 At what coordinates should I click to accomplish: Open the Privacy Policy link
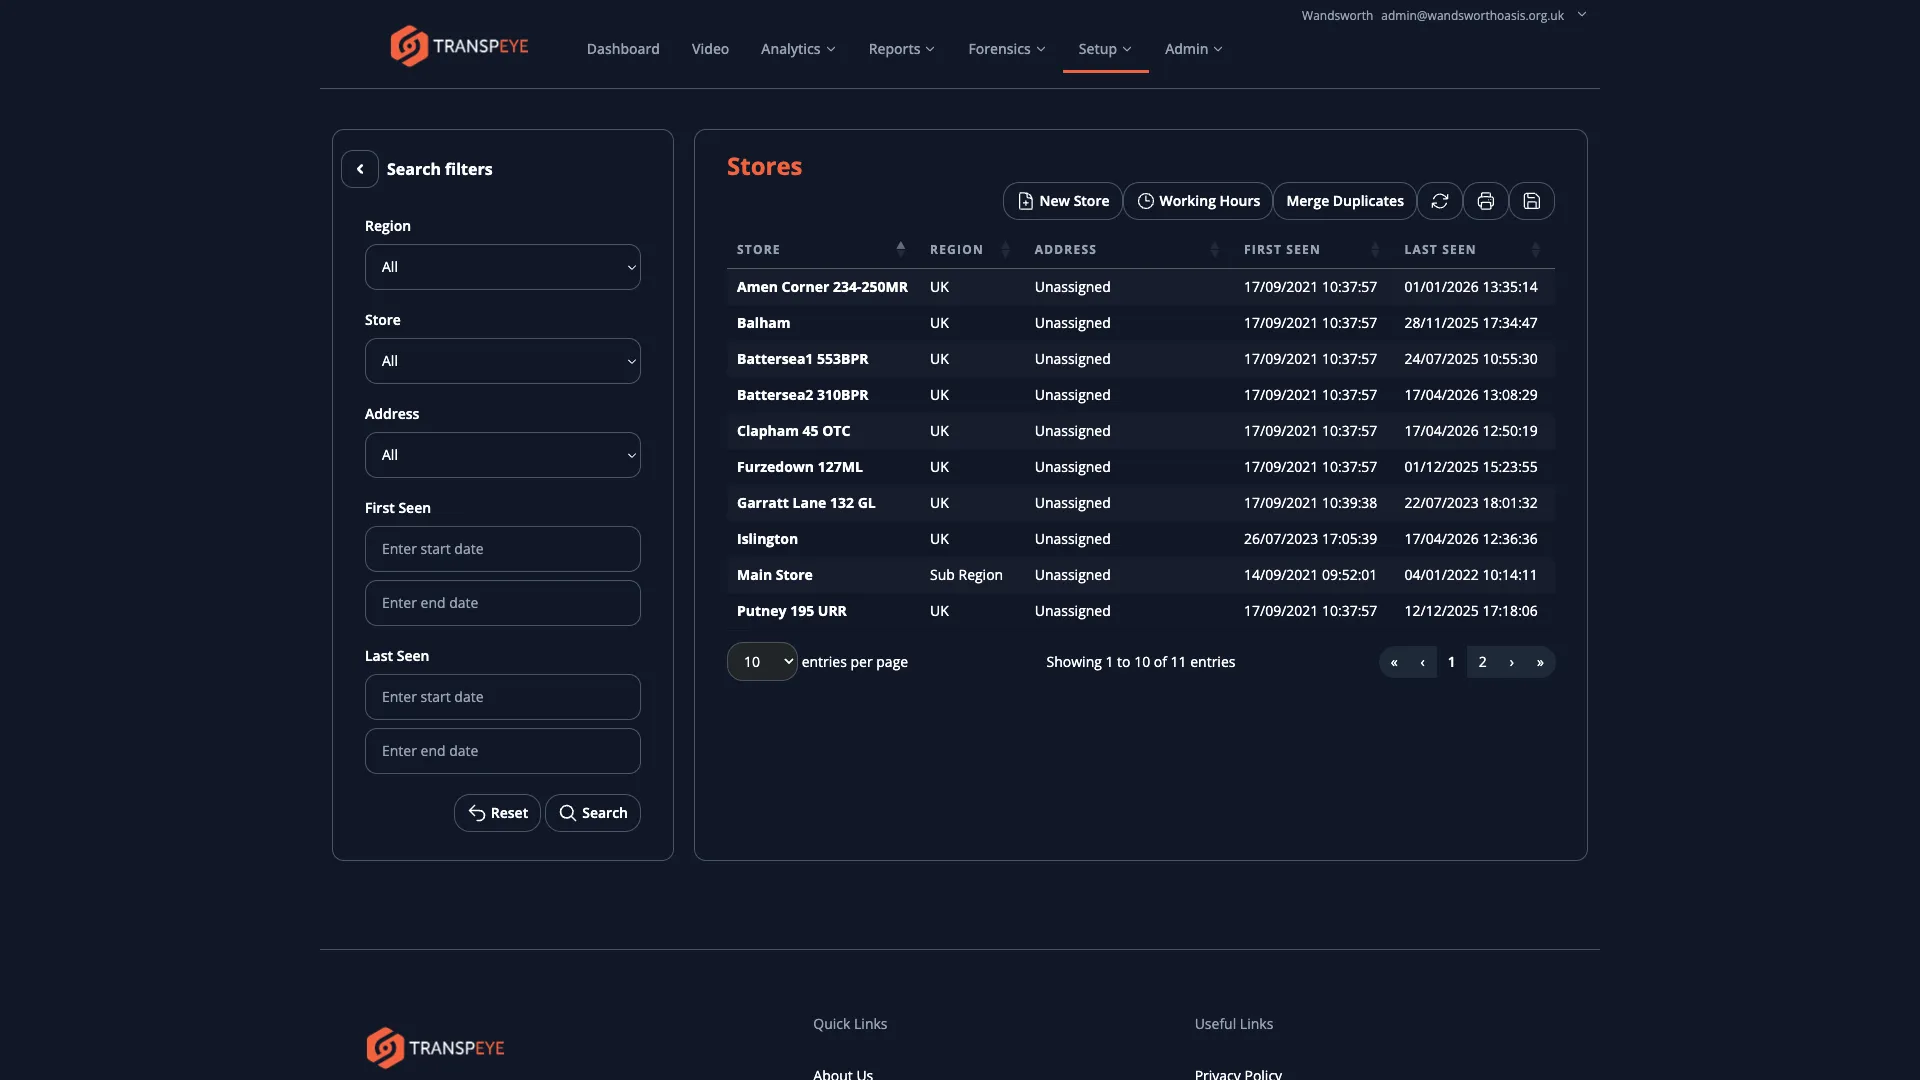click(1238, 1073)
